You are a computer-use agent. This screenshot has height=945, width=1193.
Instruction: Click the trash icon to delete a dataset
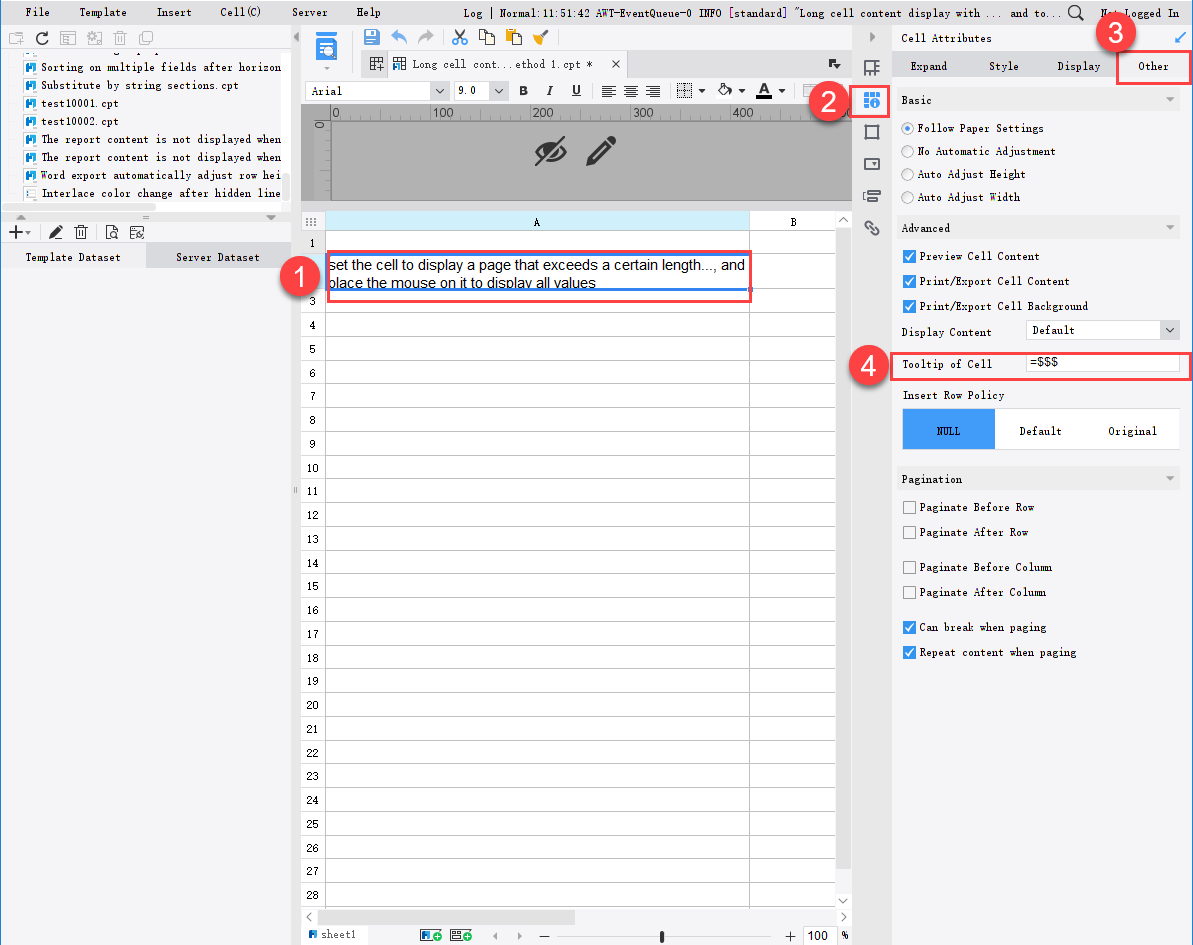click(x=81, y=231)
